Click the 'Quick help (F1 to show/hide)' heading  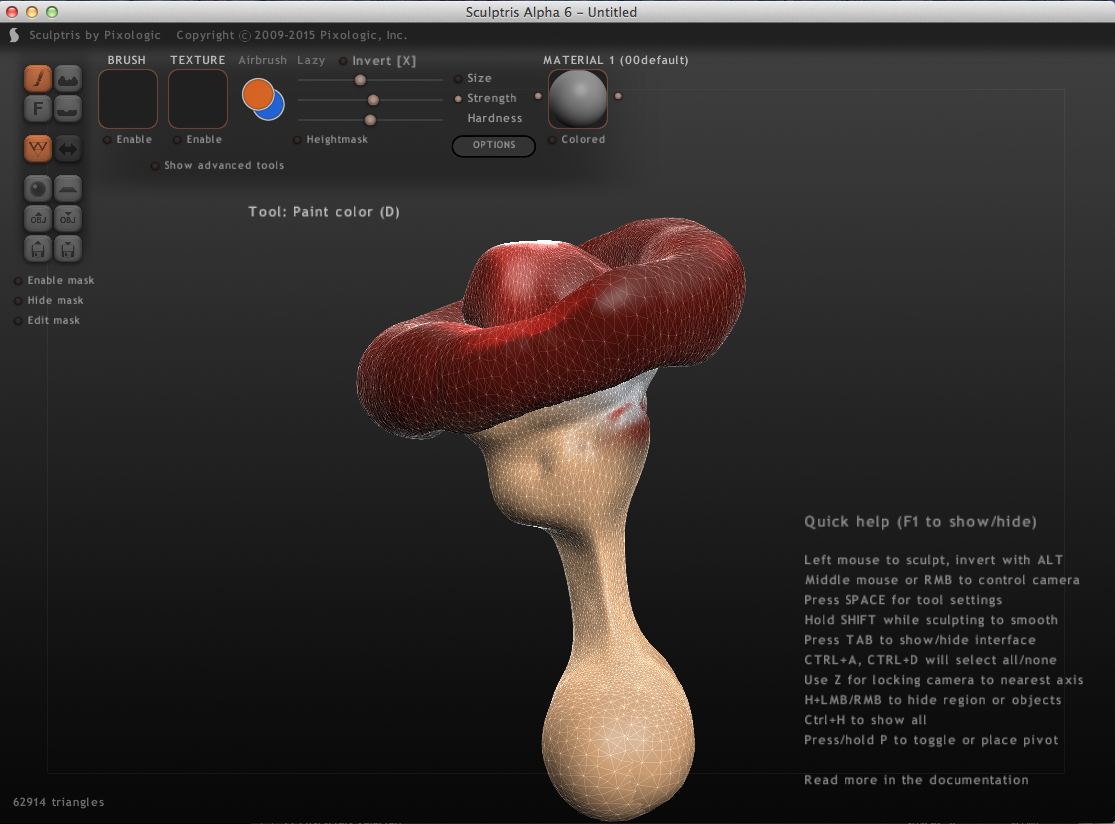pos(920,522)
